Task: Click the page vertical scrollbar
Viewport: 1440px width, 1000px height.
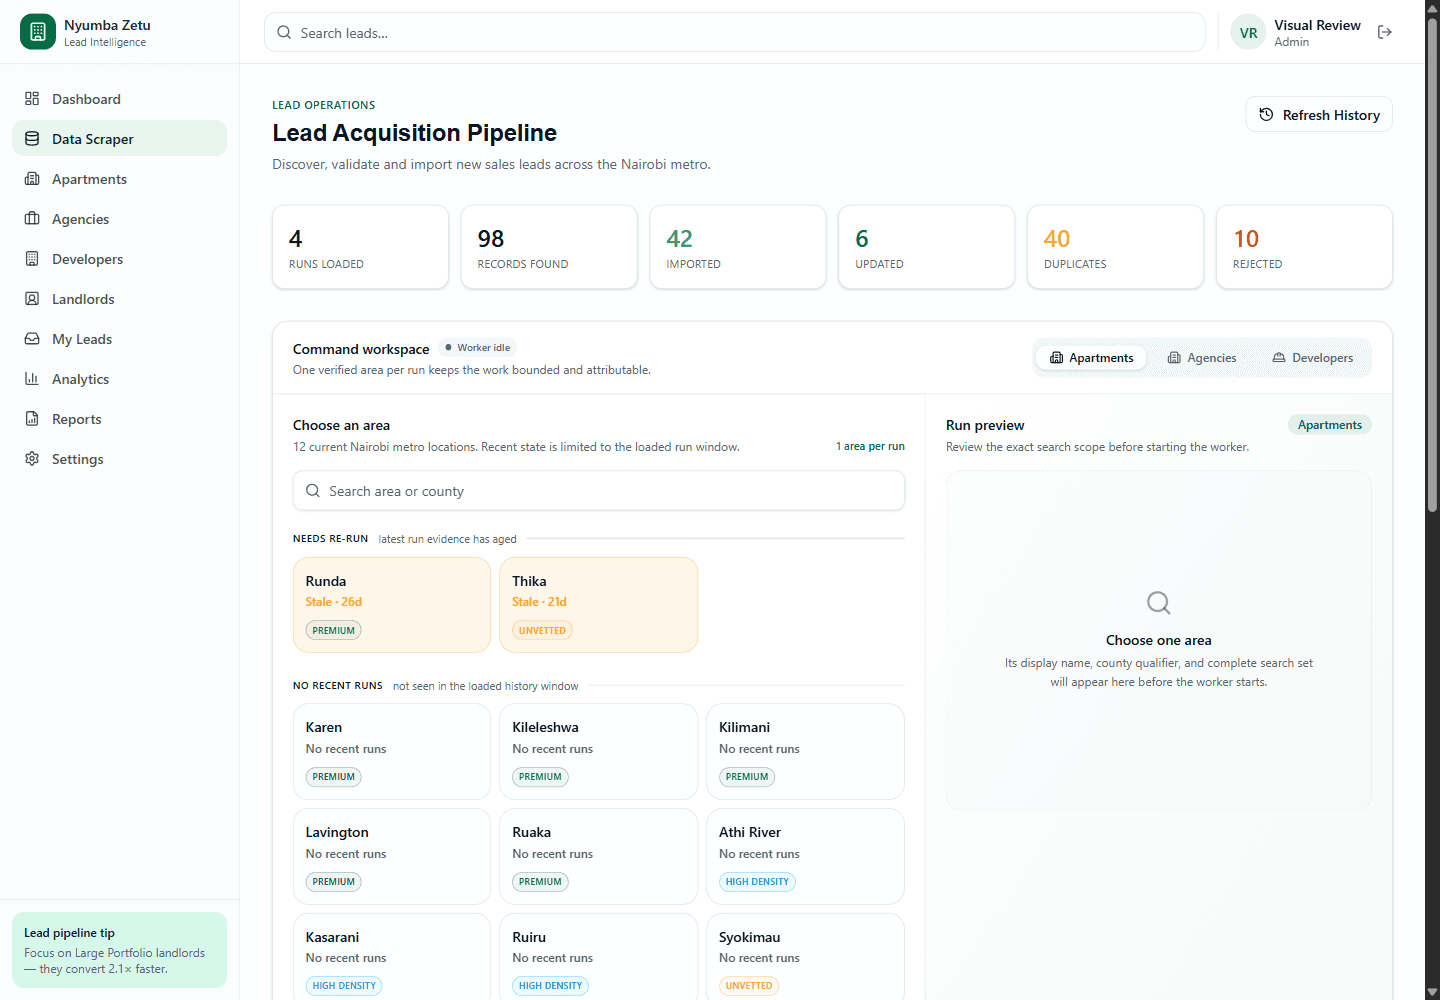Action: pos(1432,265)
